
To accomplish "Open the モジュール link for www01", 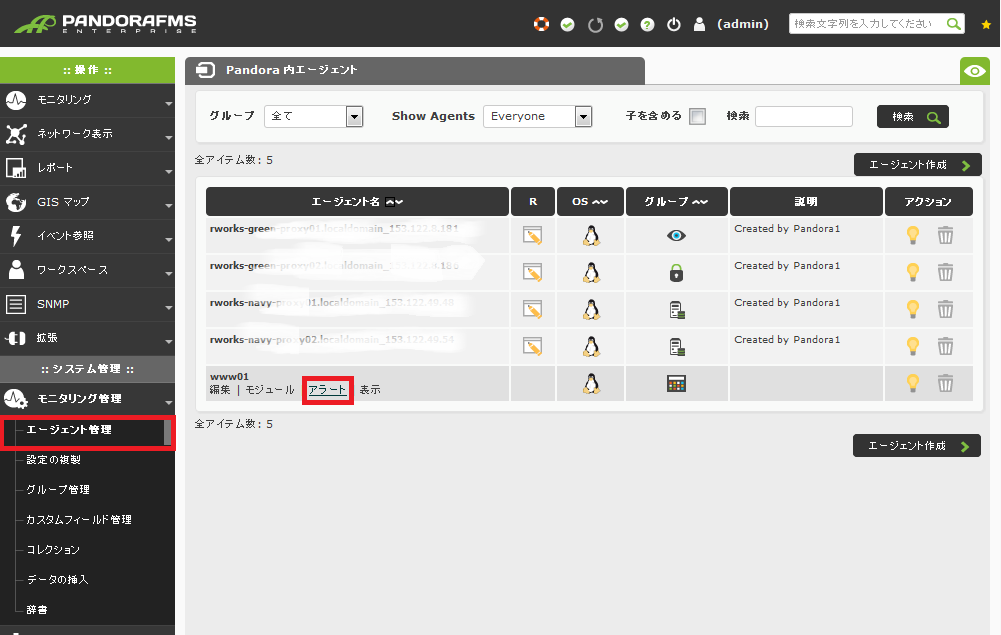I will pos(270,389).
